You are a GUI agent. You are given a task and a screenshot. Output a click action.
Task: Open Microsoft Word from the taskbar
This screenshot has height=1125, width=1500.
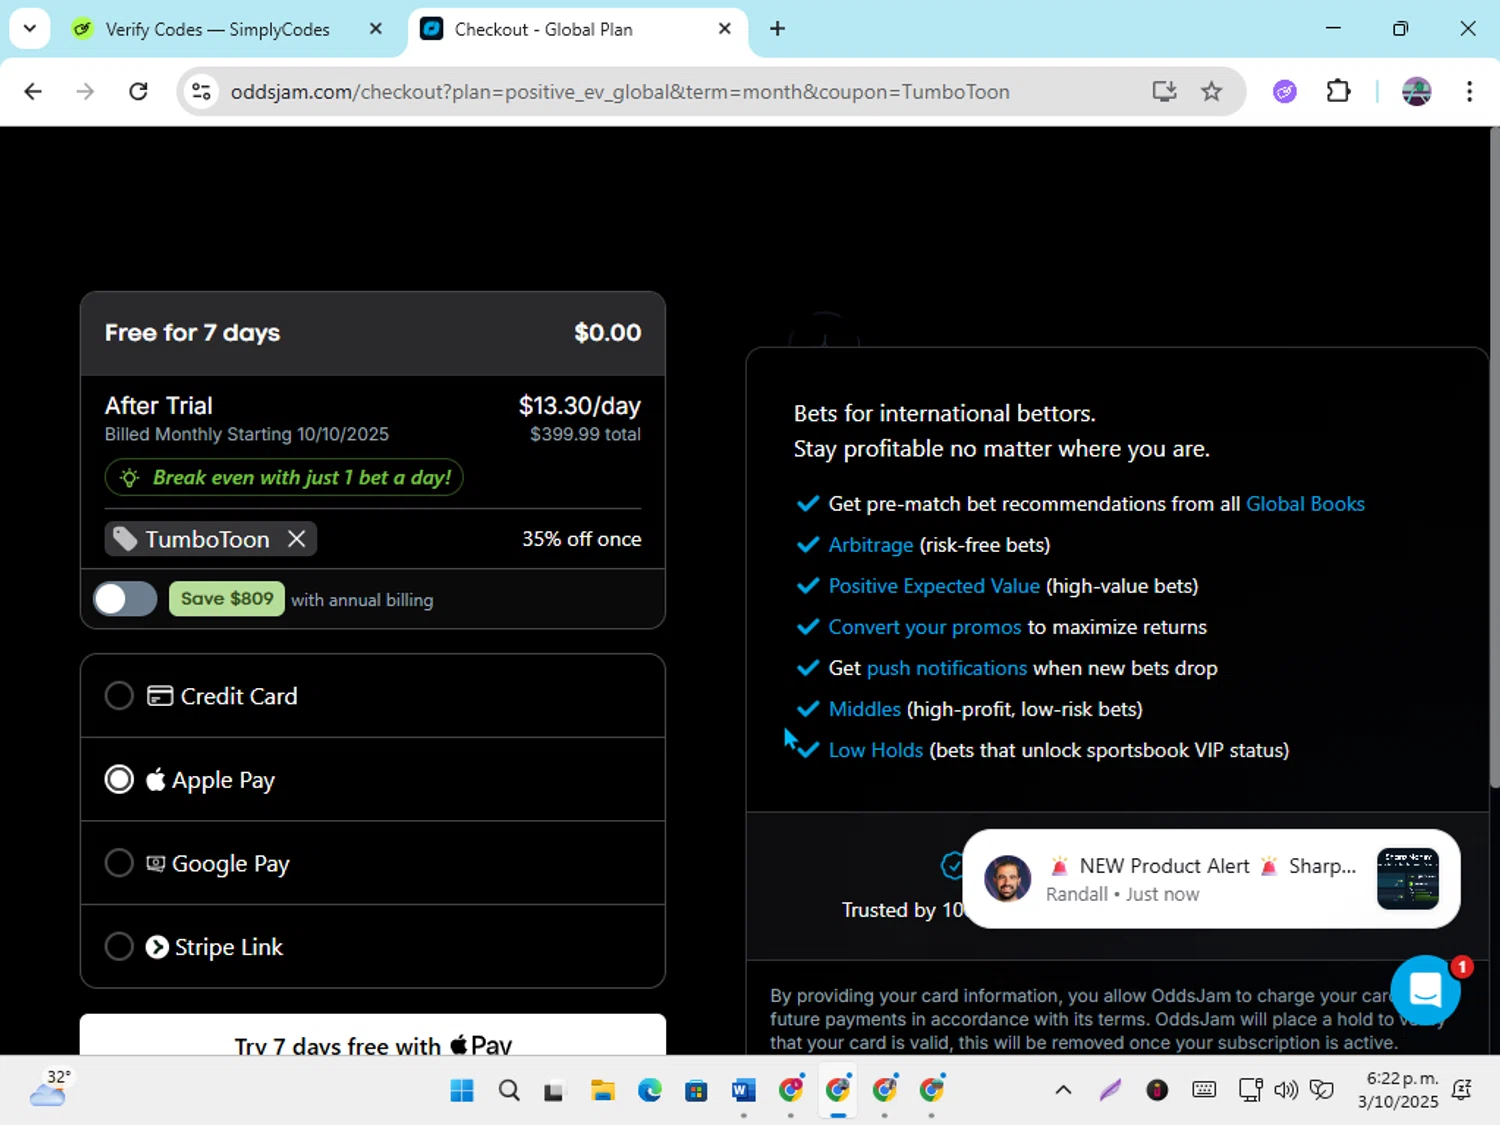pyautogui.click(x=743, y=1090)
